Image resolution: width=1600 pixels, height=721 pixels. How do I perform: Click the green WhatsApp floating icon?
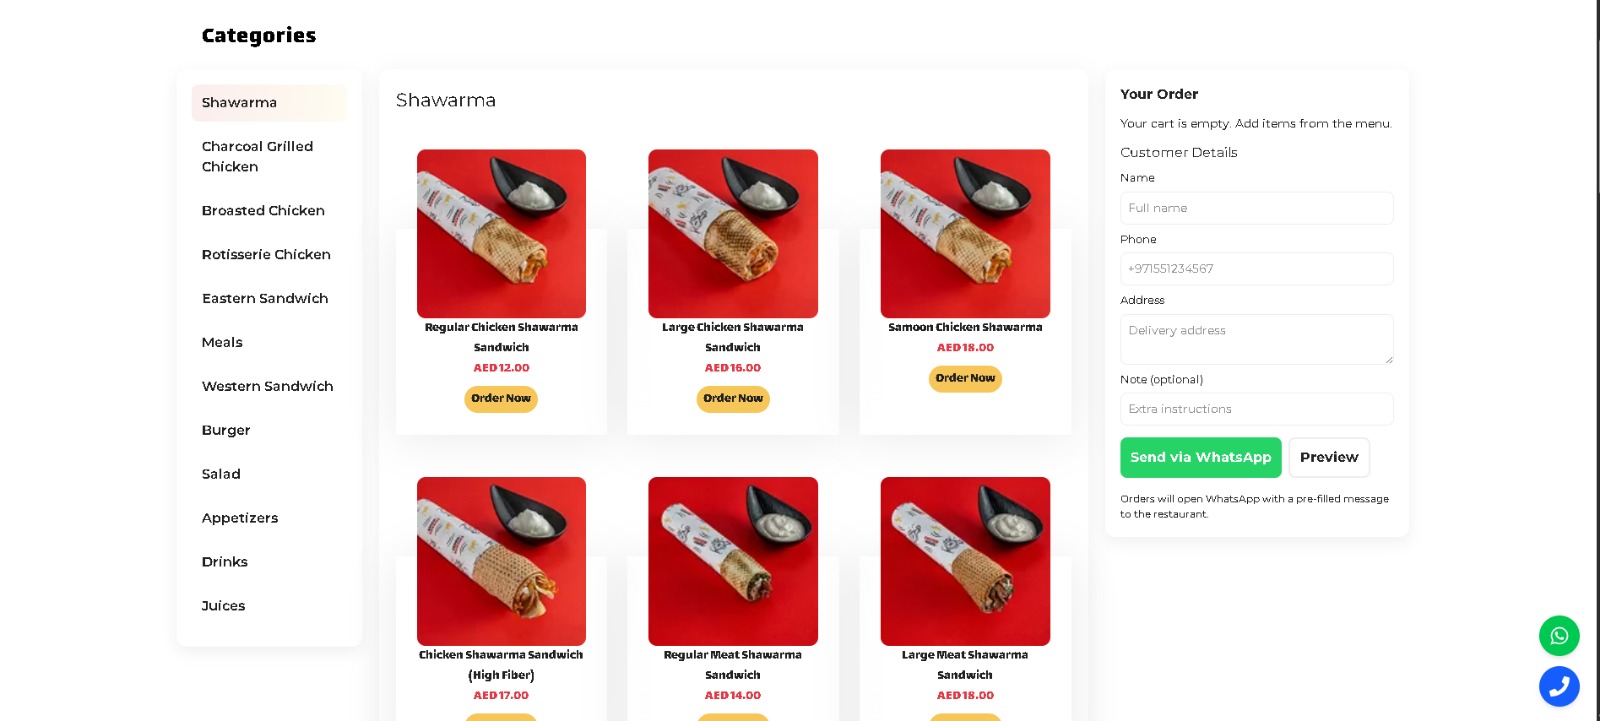coord(1559,636)
